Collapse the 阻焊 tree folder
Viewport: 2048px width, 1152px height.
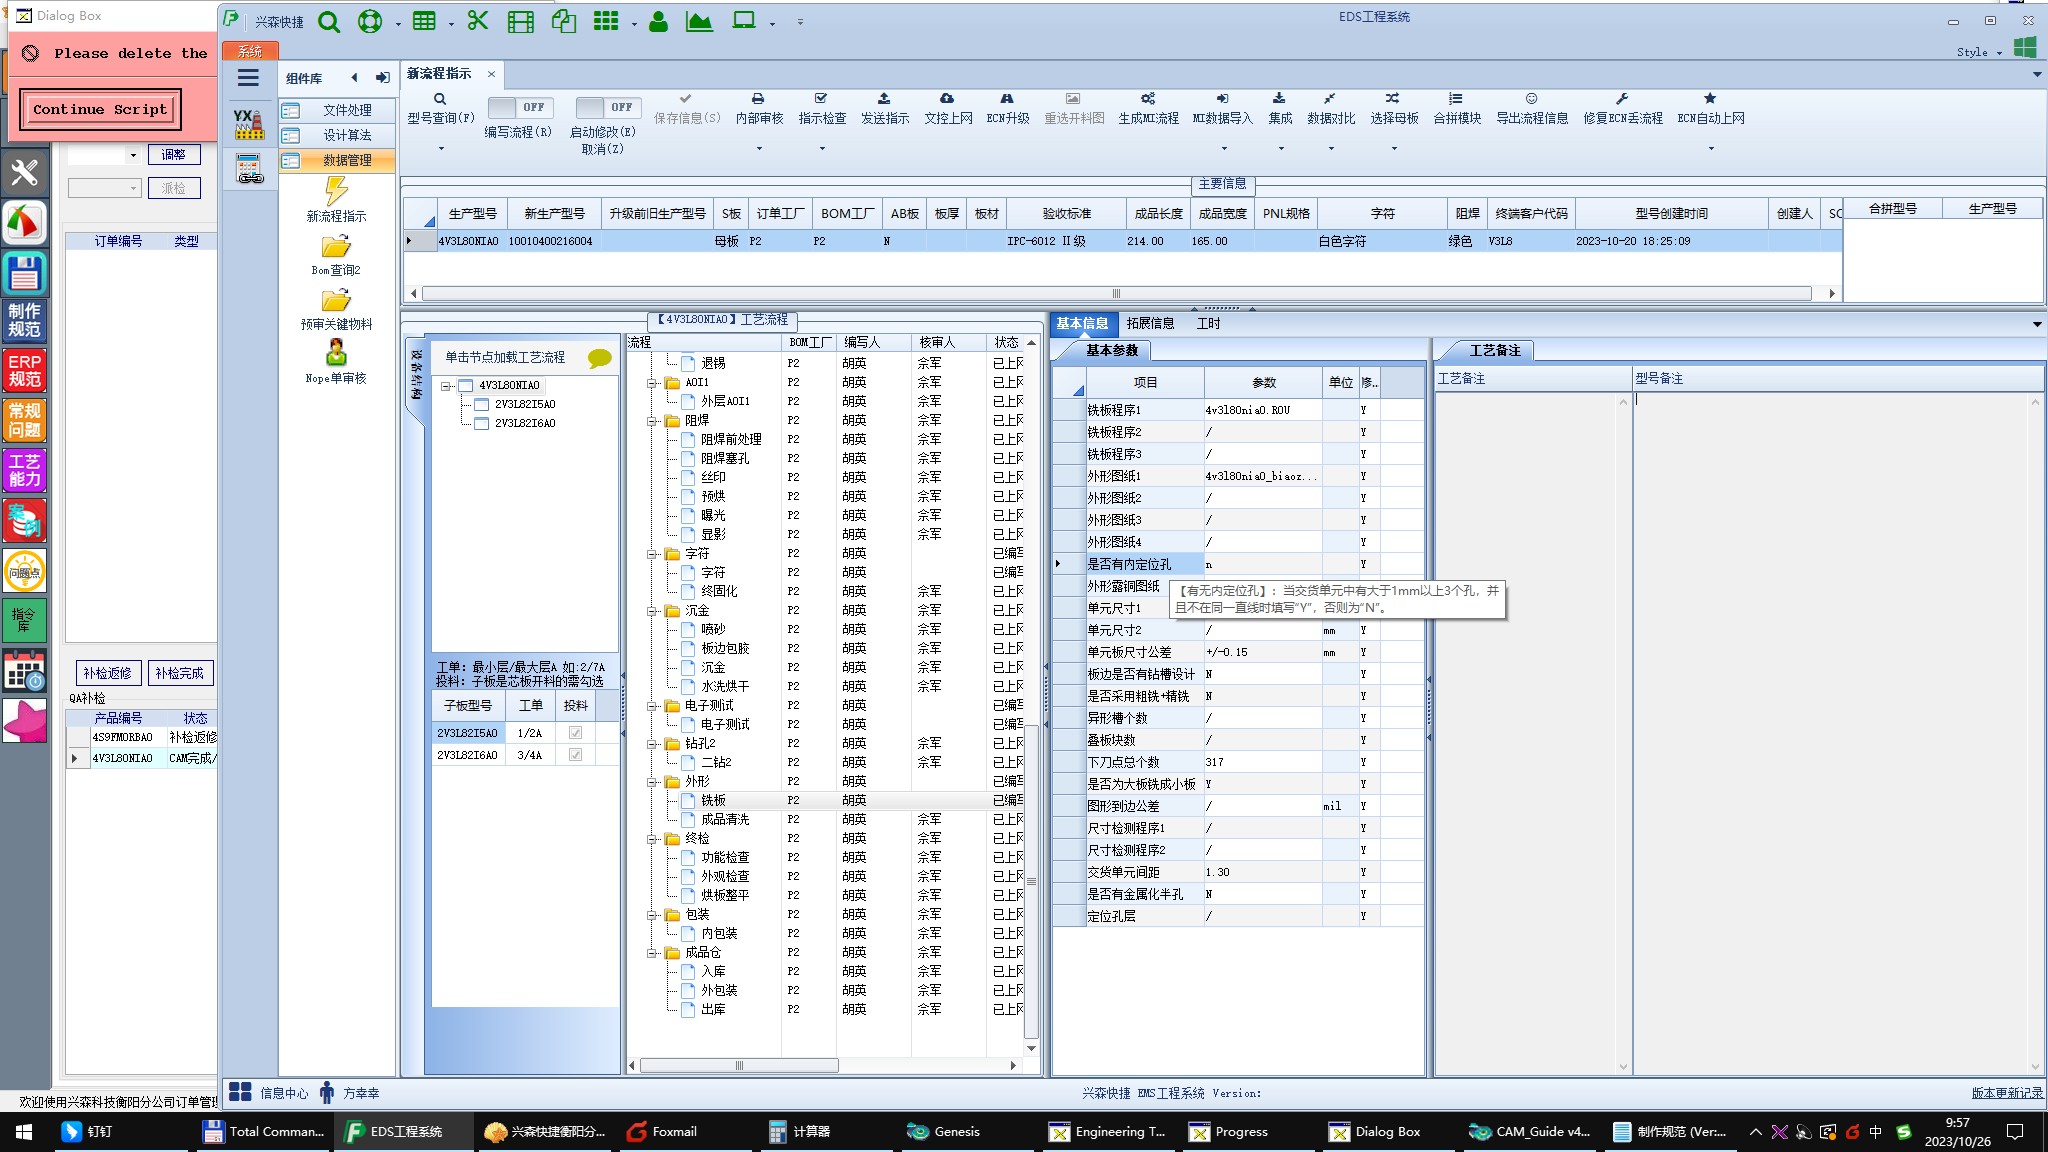(x=652, y=421)
